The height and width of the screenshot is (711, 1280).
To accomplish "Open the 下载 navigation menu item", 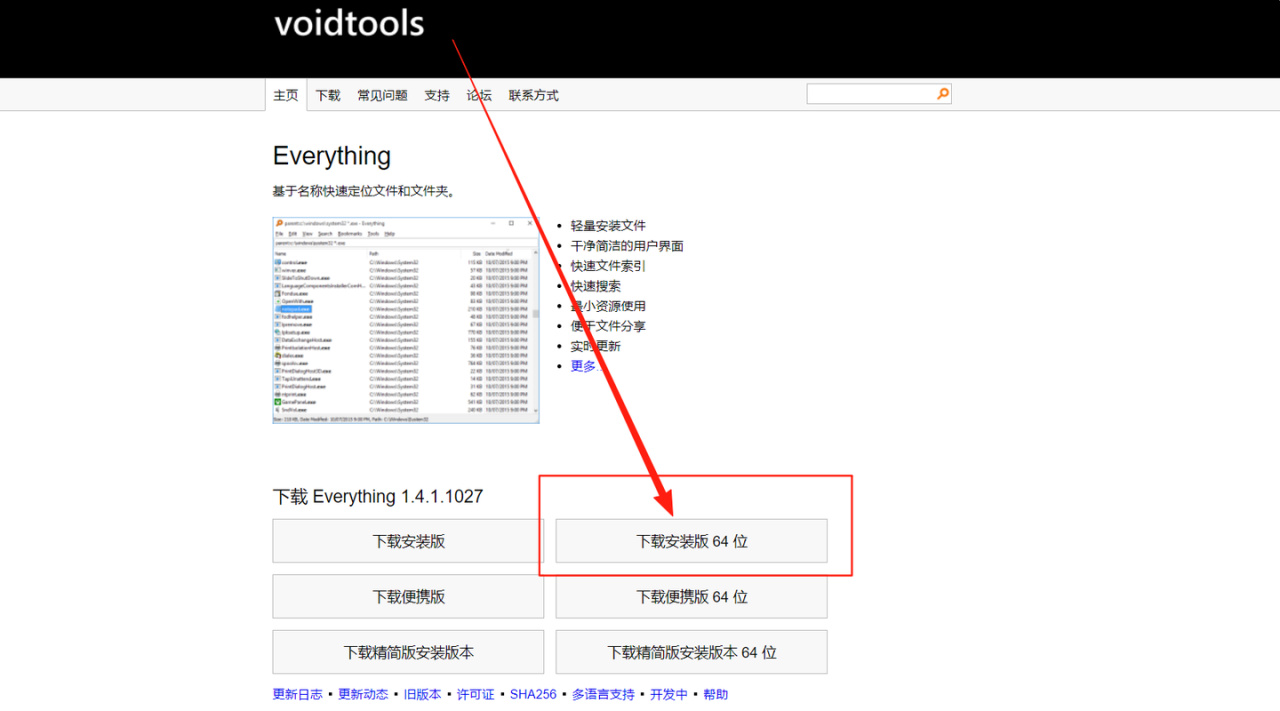I will (x=328, y=95).
